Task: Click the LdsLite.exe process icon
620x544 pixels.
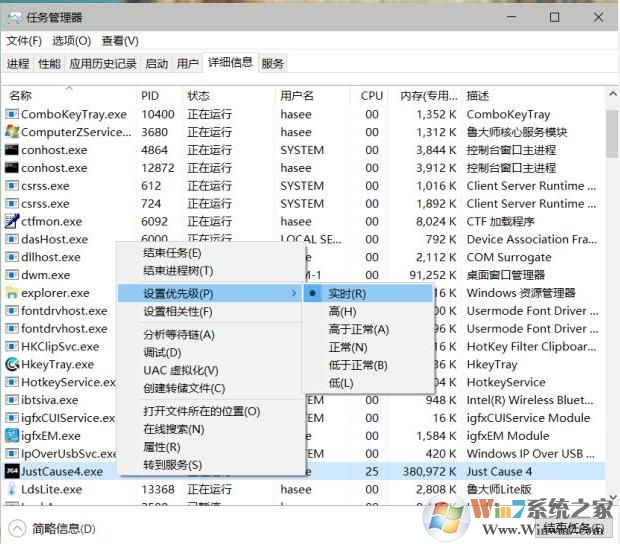Action: tap(12, 489)
